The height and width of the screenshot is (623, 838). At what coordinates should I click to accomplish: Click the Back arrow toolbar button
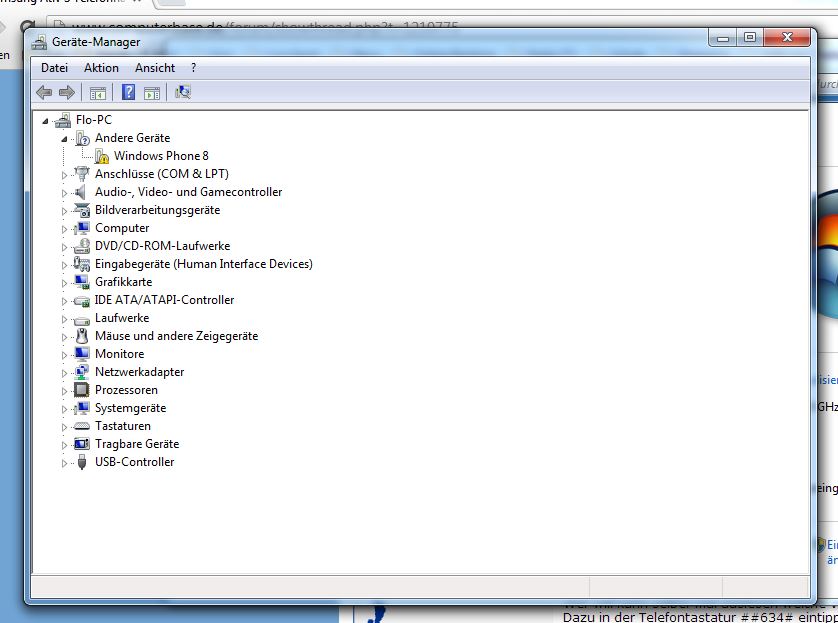point(44,92)
